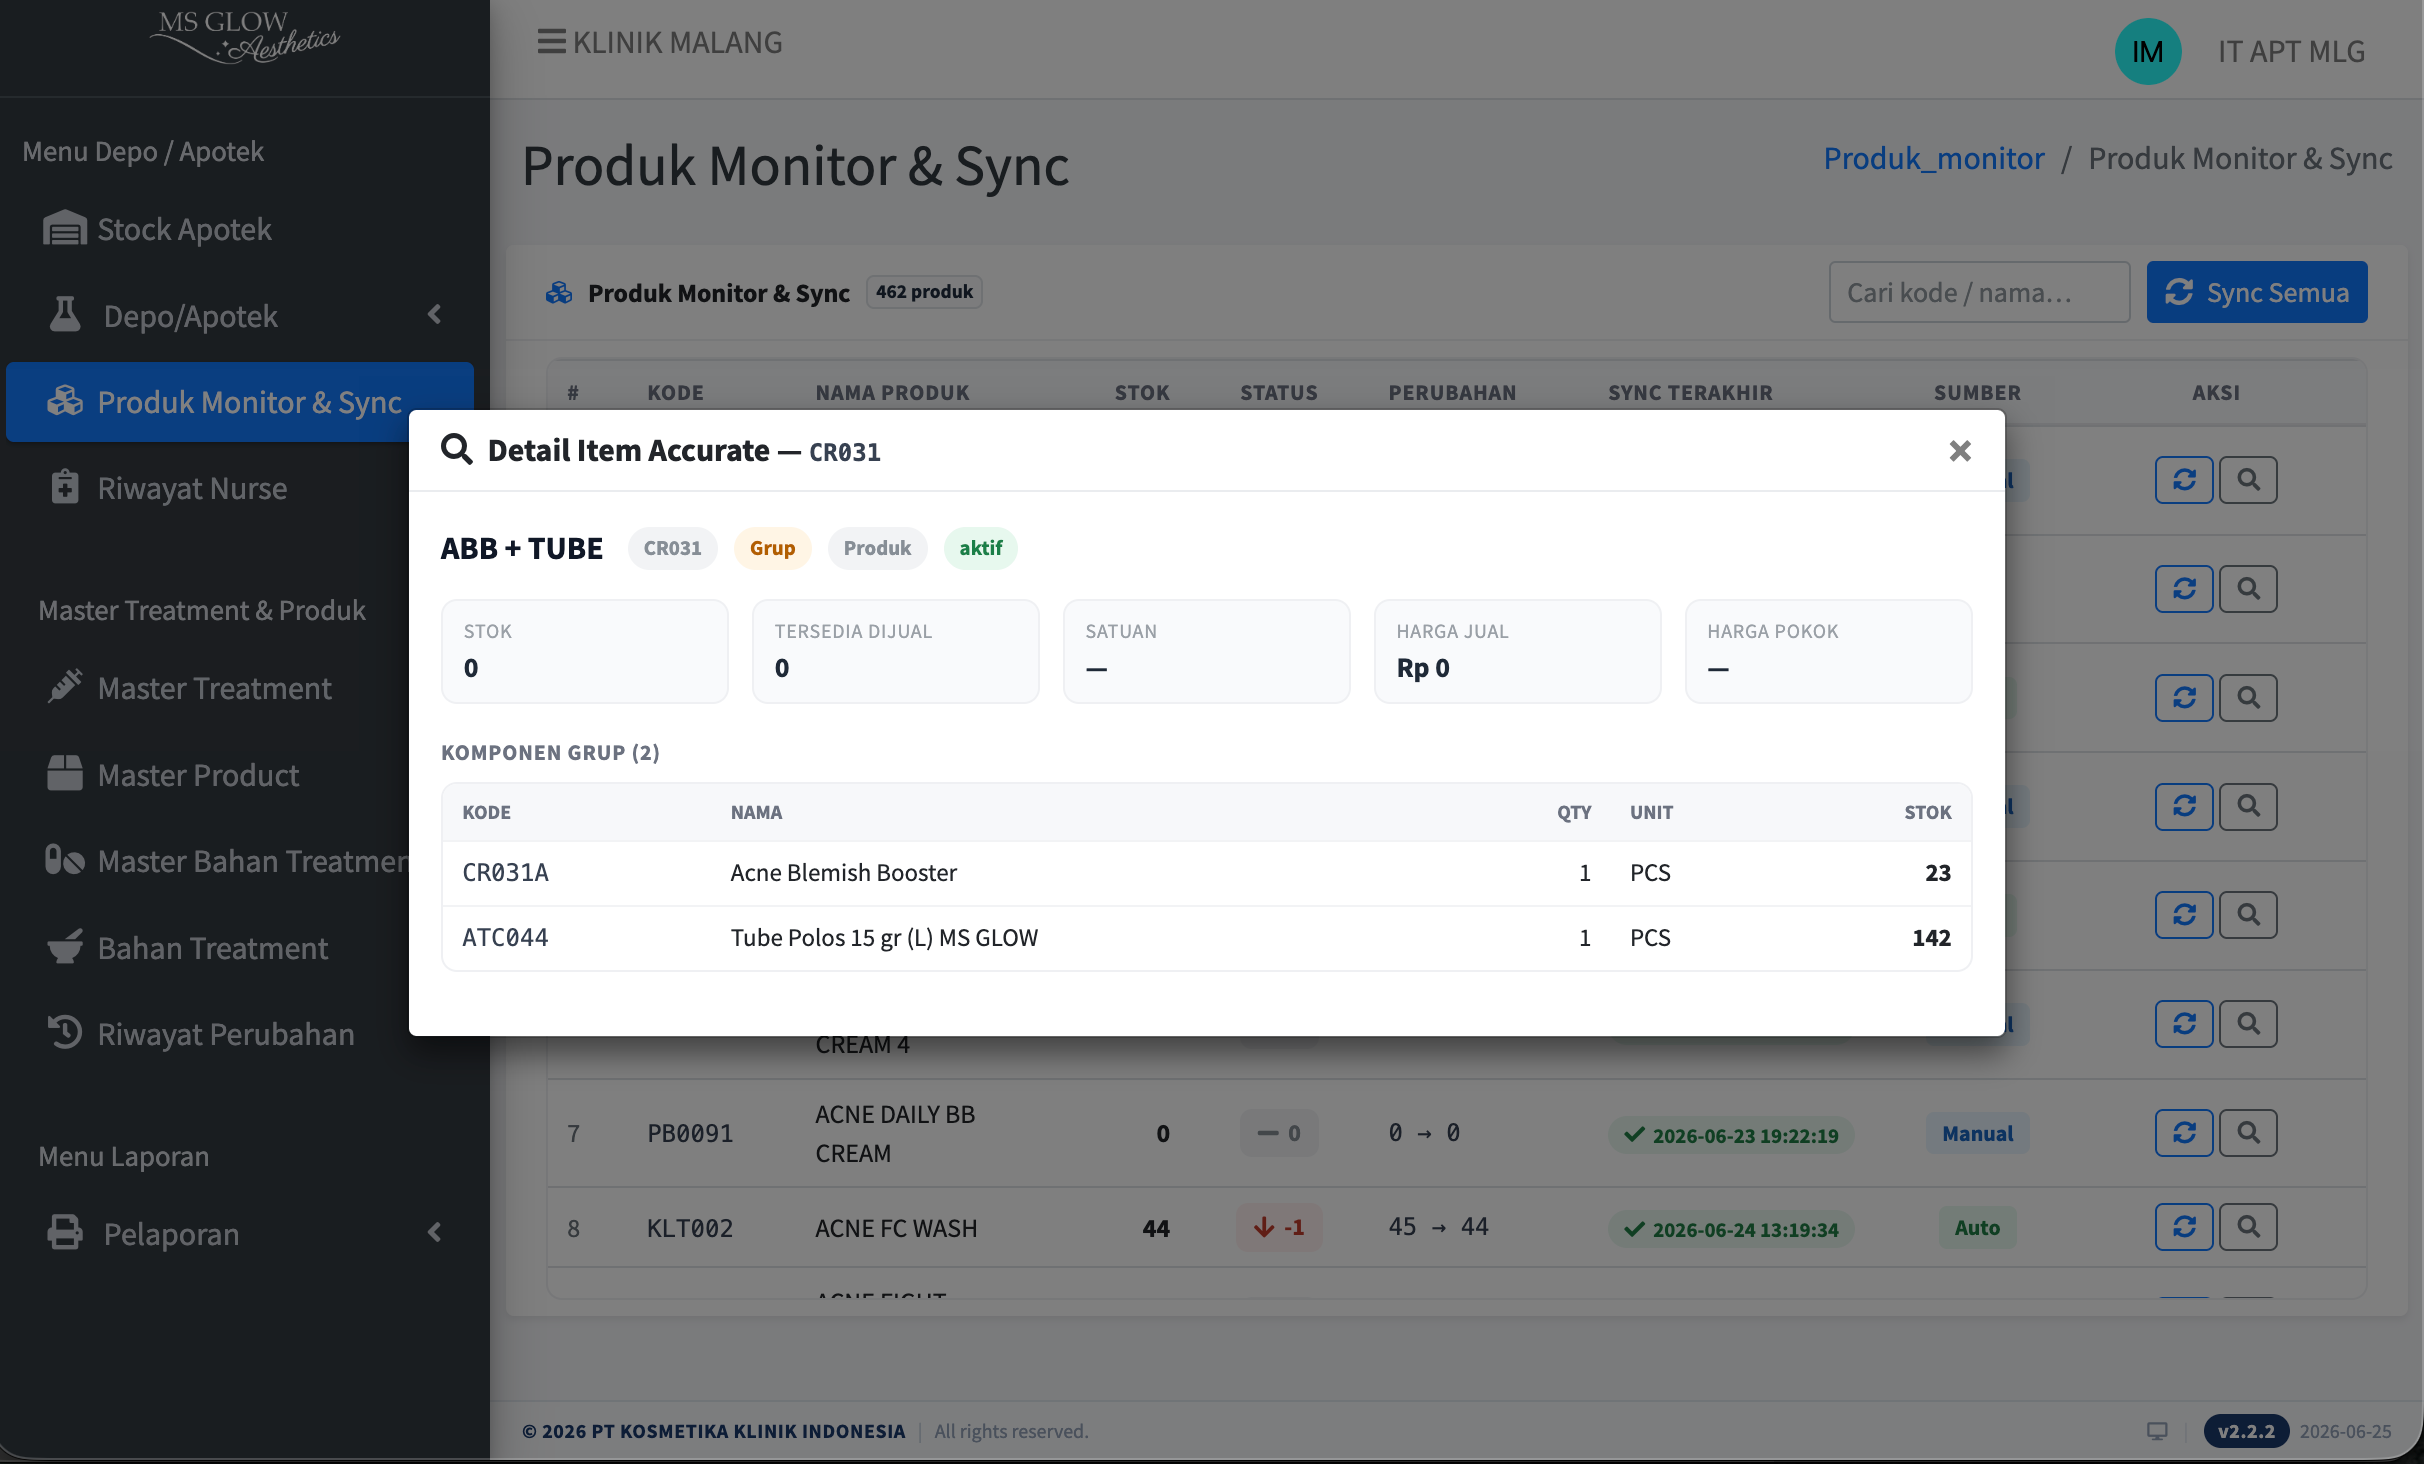
Task: Open Stock Apotek in sidebar
Action: coord(239,229)
